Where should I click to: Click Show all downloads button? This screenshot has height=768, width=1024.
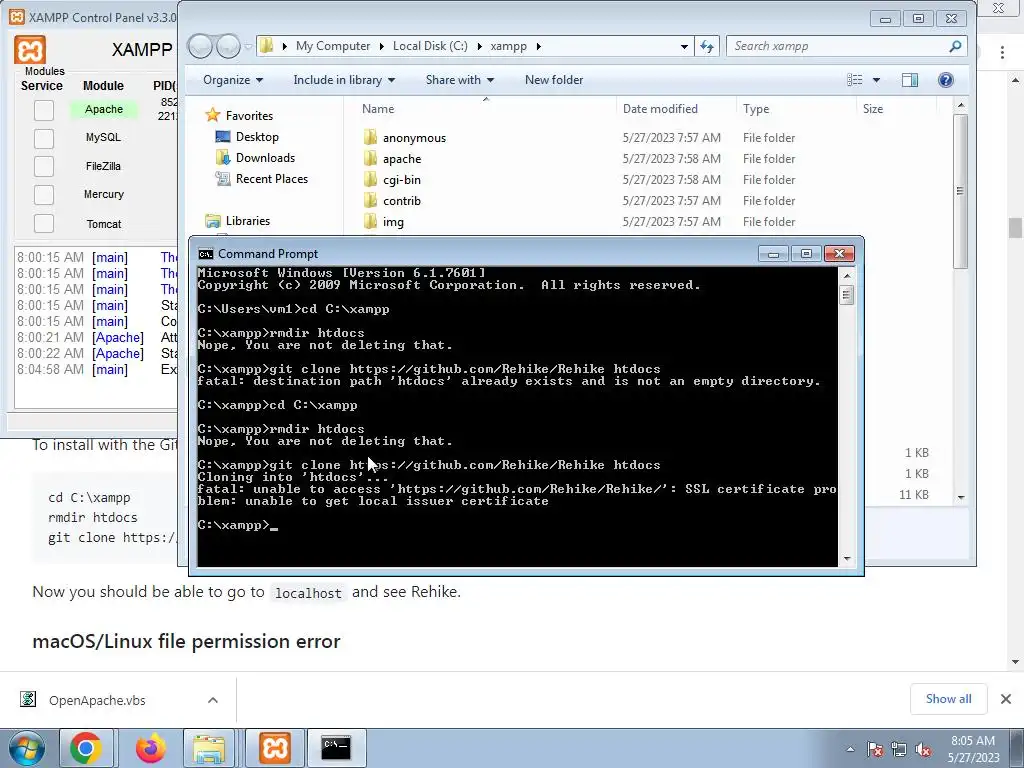point(948,699)
